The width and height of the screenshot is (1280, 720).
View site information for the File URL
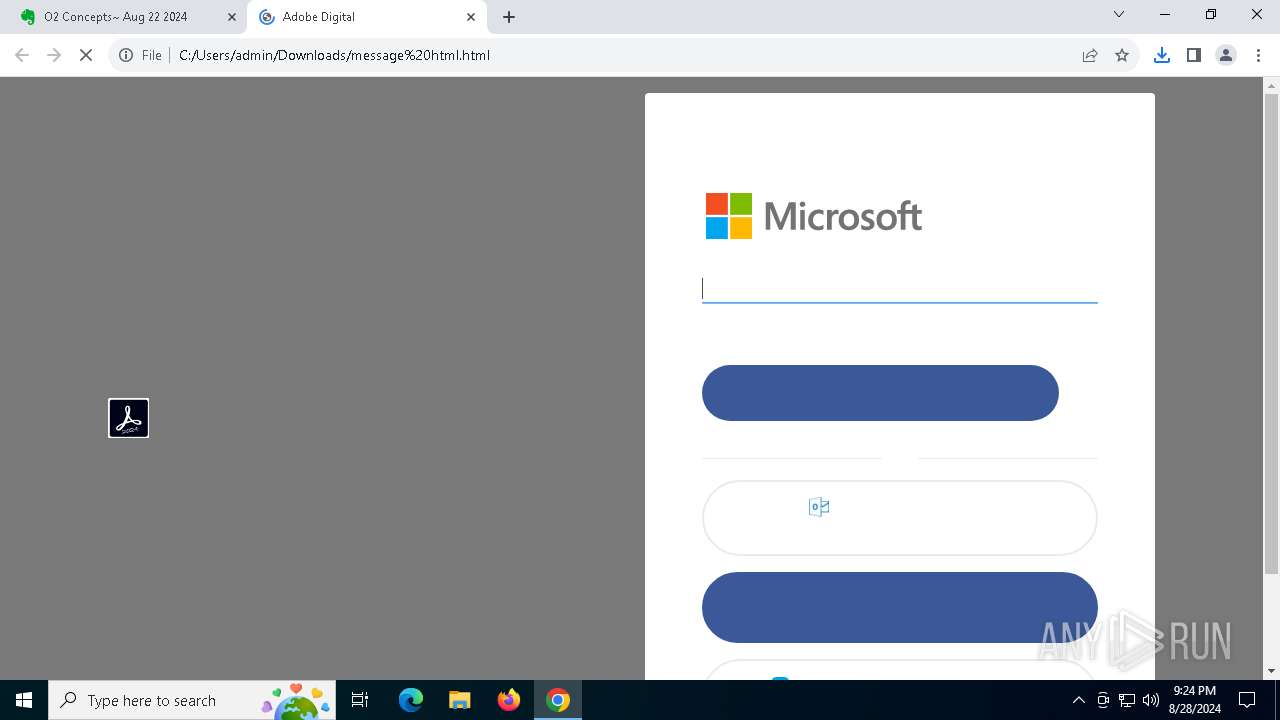pos(140,55)
